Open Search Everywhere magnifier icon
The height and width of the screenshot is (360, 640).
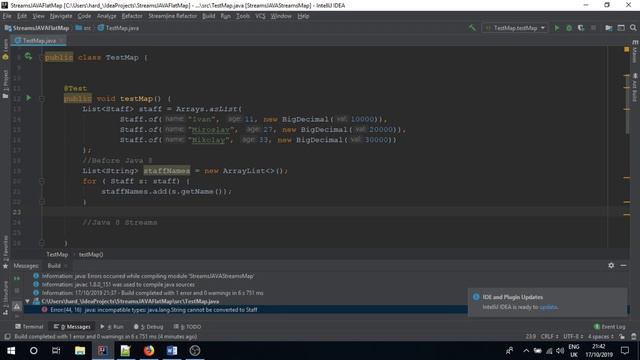tap(633, 28)
